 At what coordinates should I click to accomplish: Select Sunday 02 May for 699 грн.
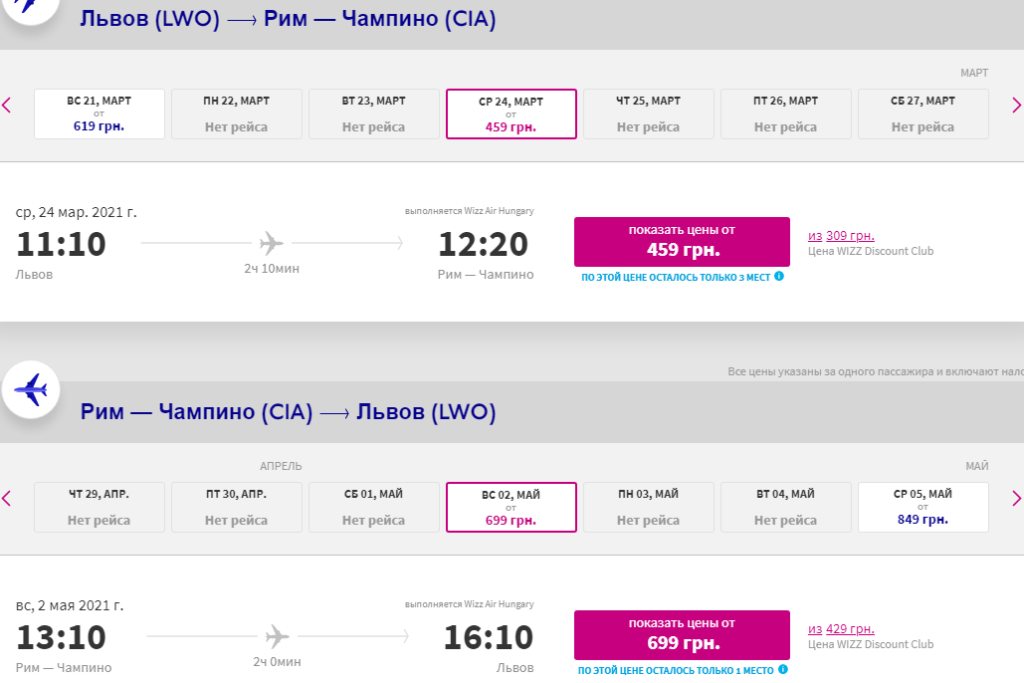pos(511,507)
